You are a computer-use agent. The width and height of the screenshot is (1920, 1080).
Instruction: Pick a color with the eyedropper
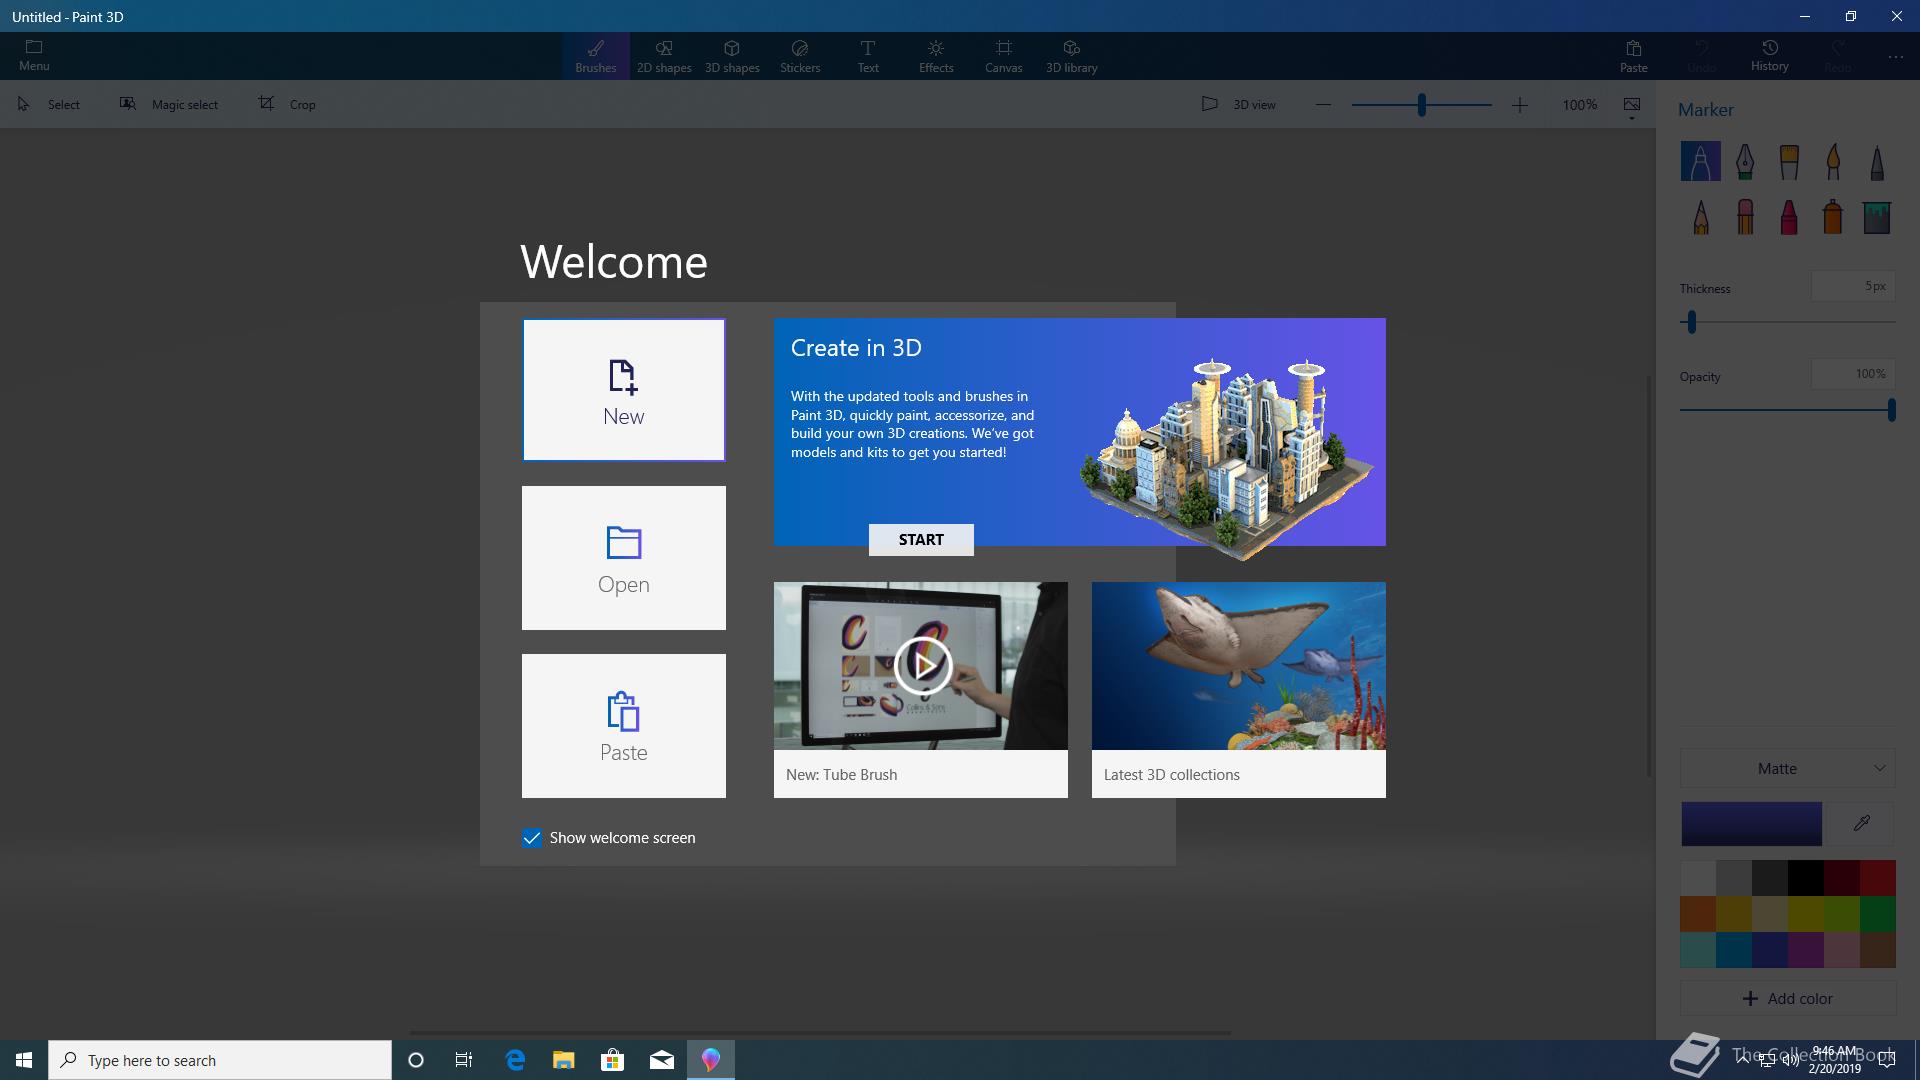1861,824
